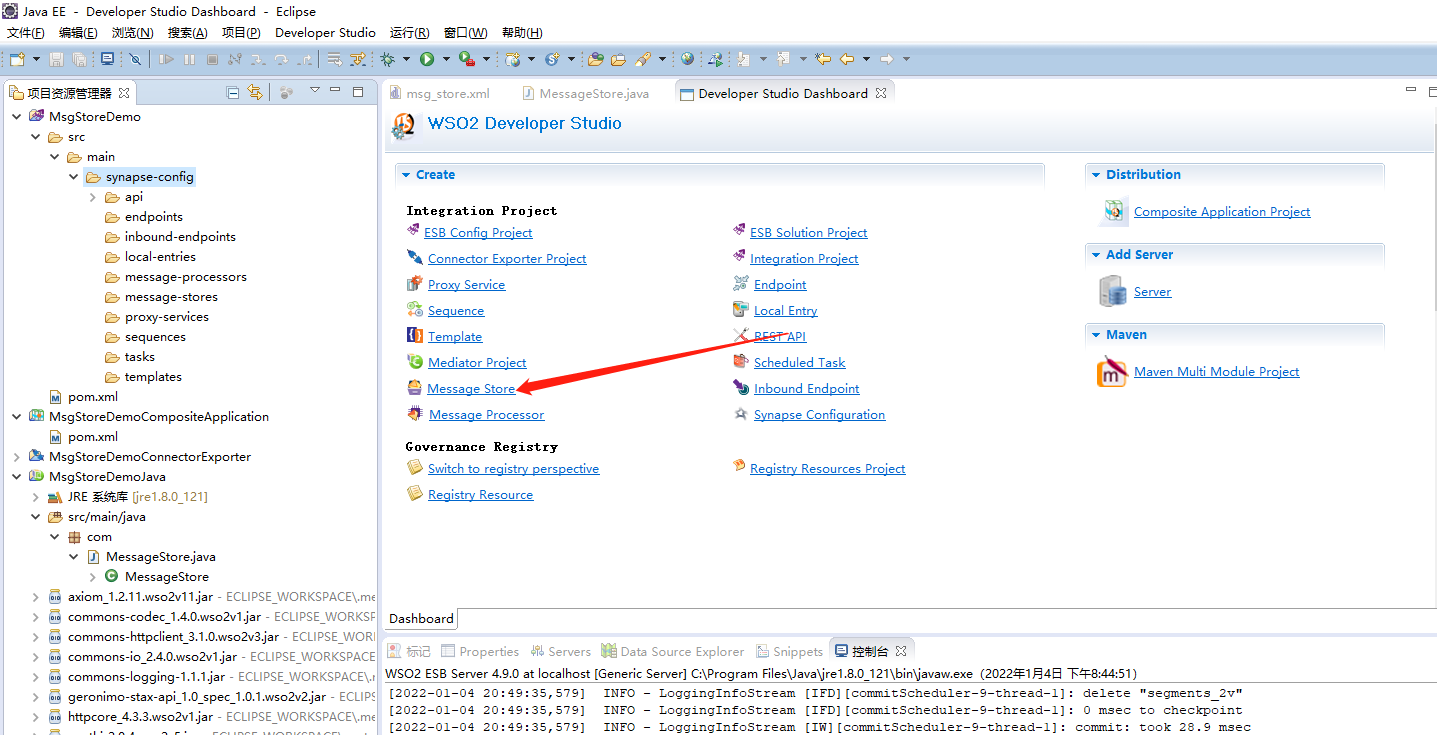1437x735 pixels.
Task: Open the New wizard dropdown arrow
Action: (35, 59)
